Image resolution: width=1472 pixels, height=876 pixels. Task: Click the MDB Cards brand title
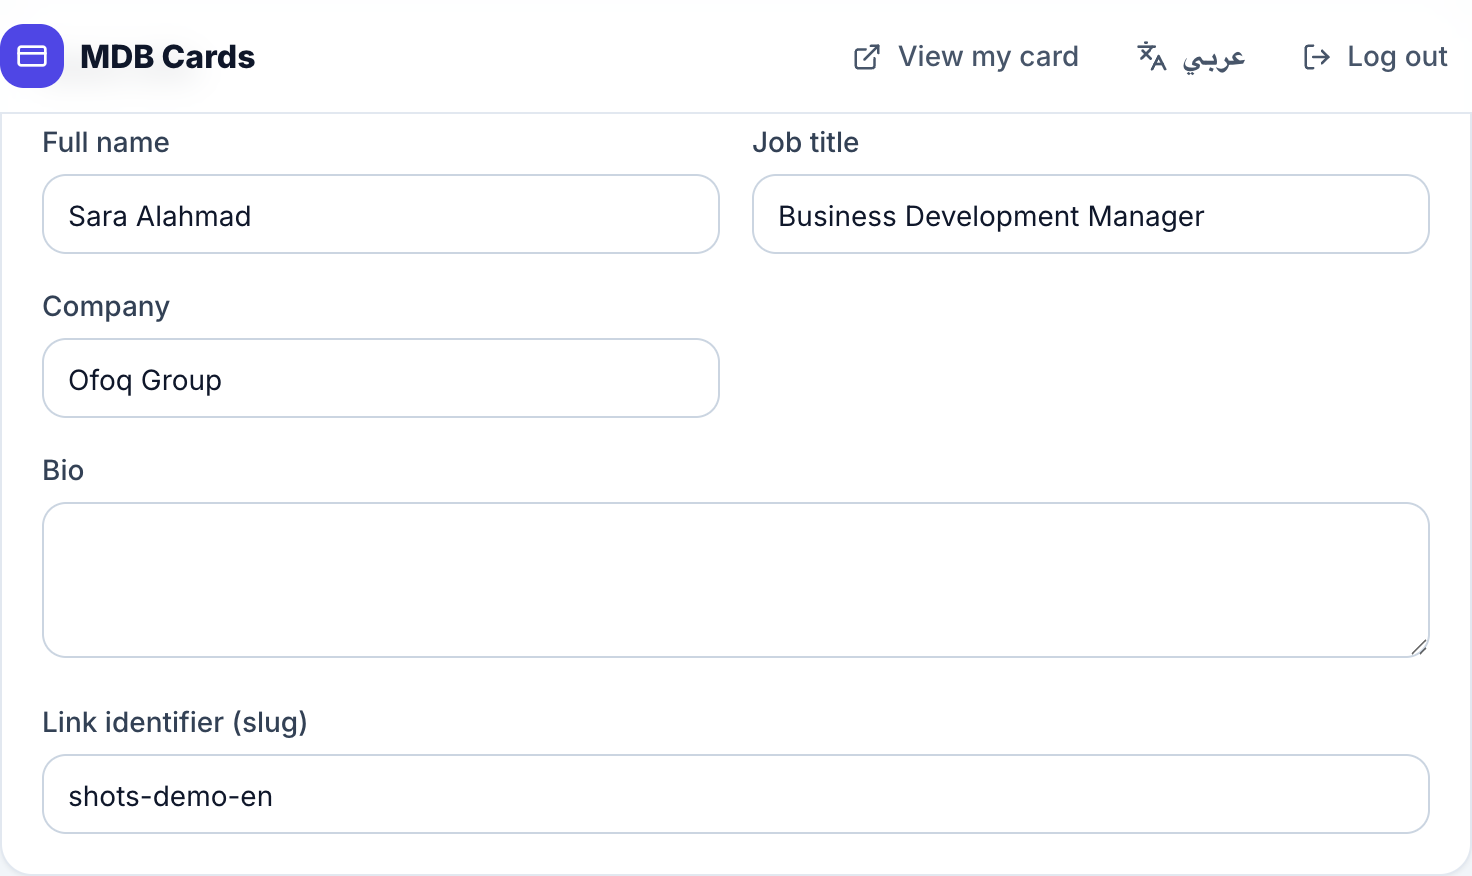click(167, 57)
